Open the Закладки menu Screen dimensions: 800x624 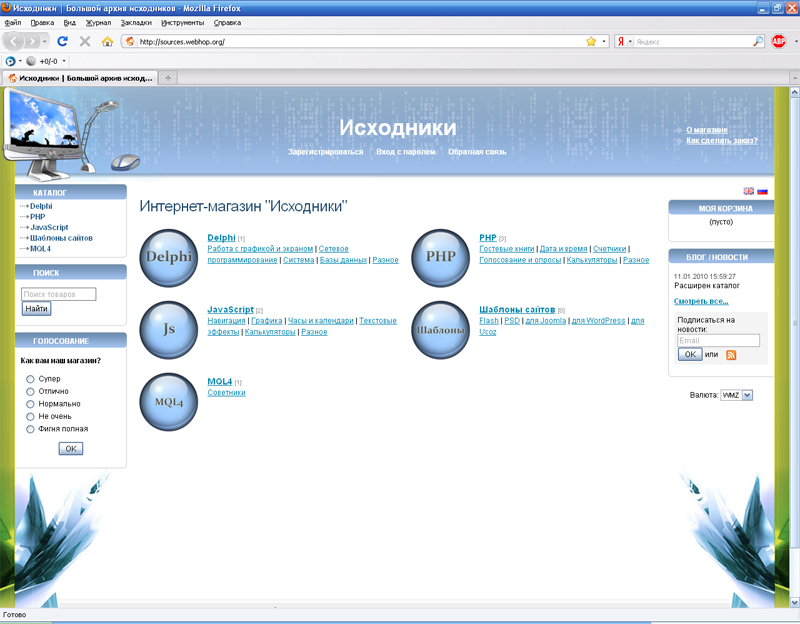(136, 21)
